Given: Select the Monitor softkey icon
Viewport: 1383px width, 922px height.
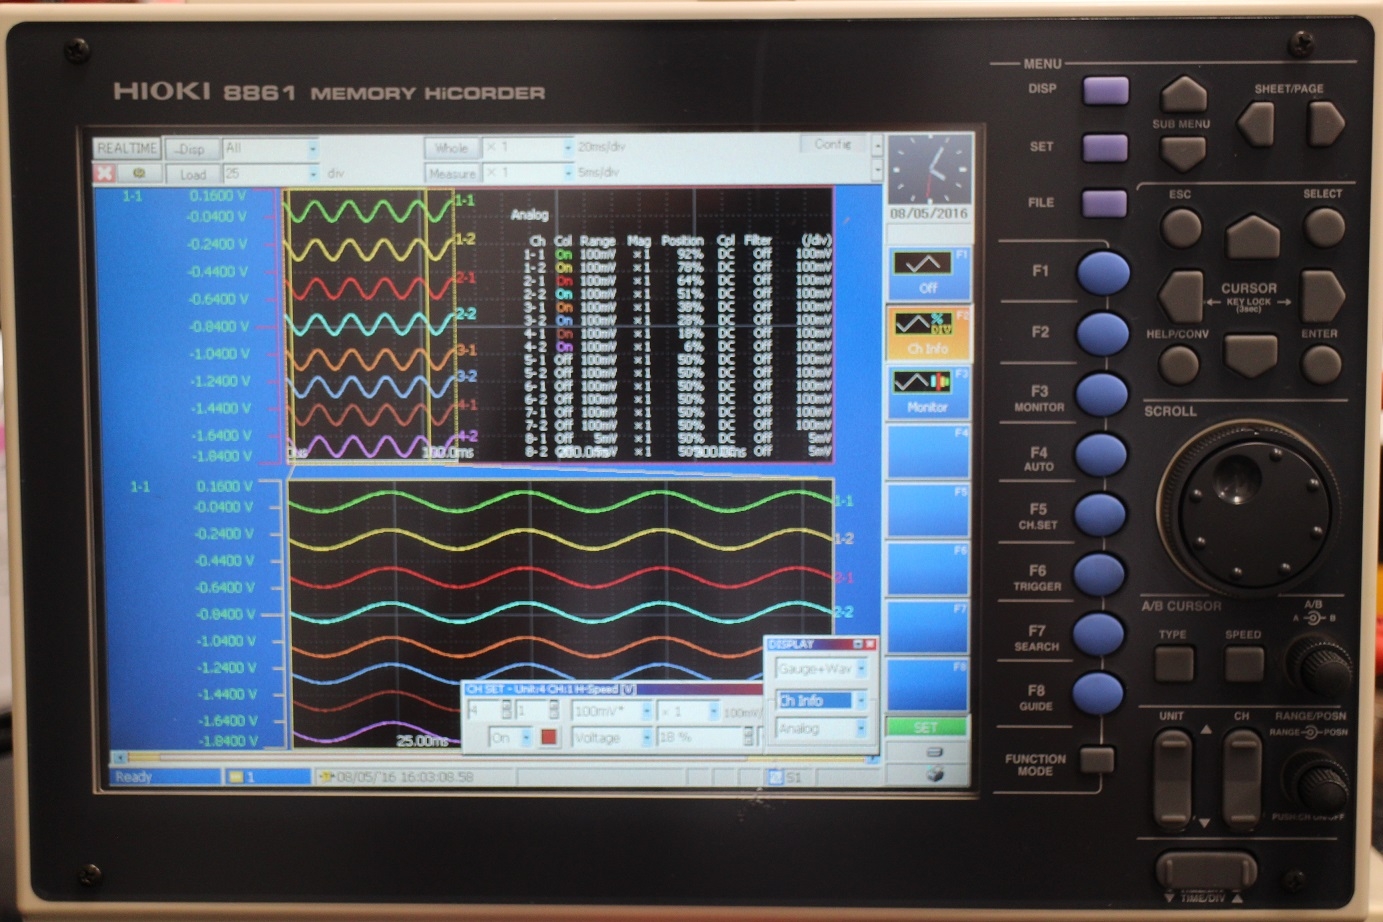Looking at the screenshot, I should (928, 391).
